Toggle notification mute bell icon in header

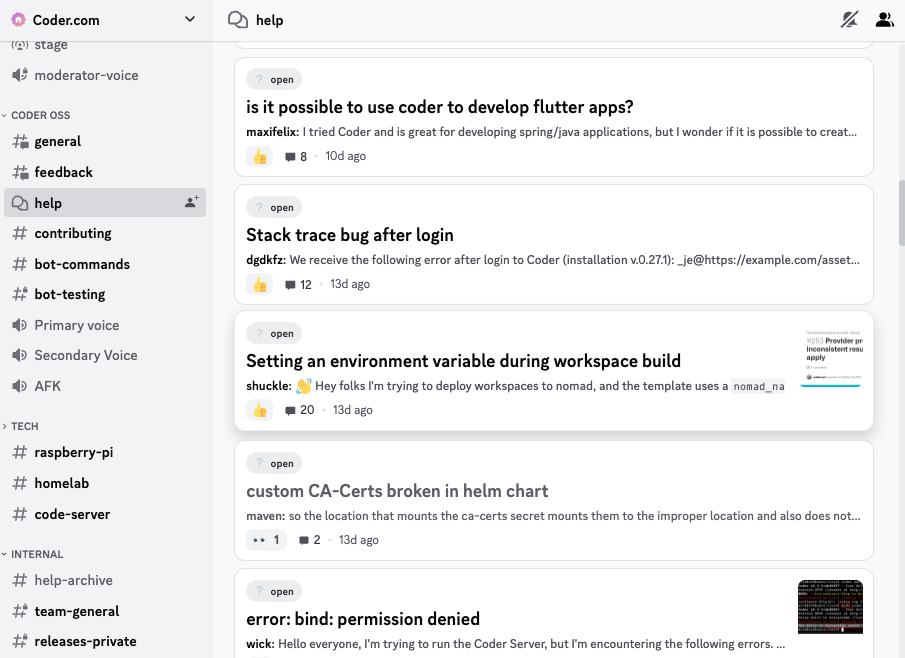click(x=849, y=20)
